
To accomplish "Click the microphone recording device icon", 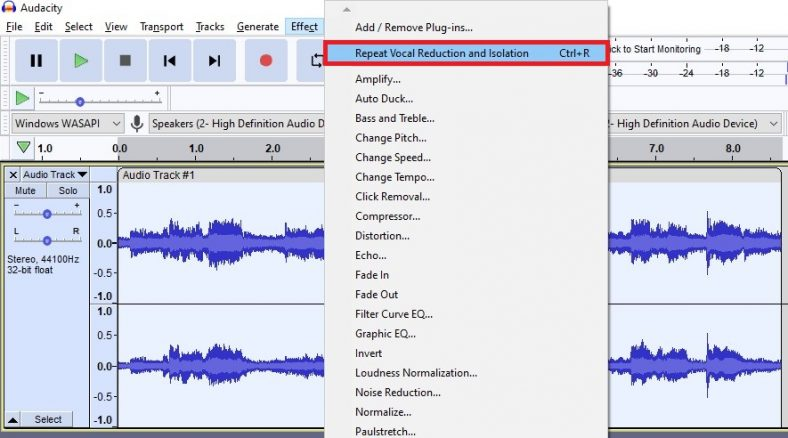I will pyautogui.click(x=137, y=123).
